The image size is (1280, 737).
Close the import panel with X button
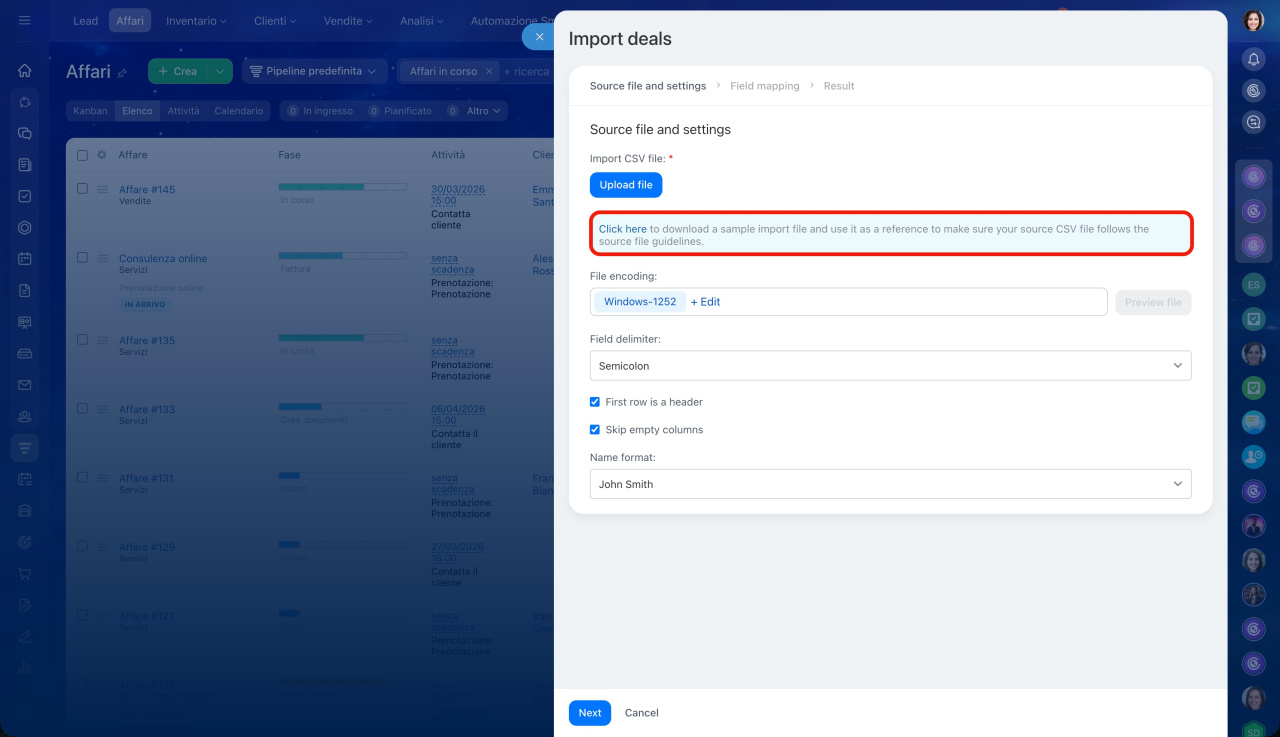[539, 37]
